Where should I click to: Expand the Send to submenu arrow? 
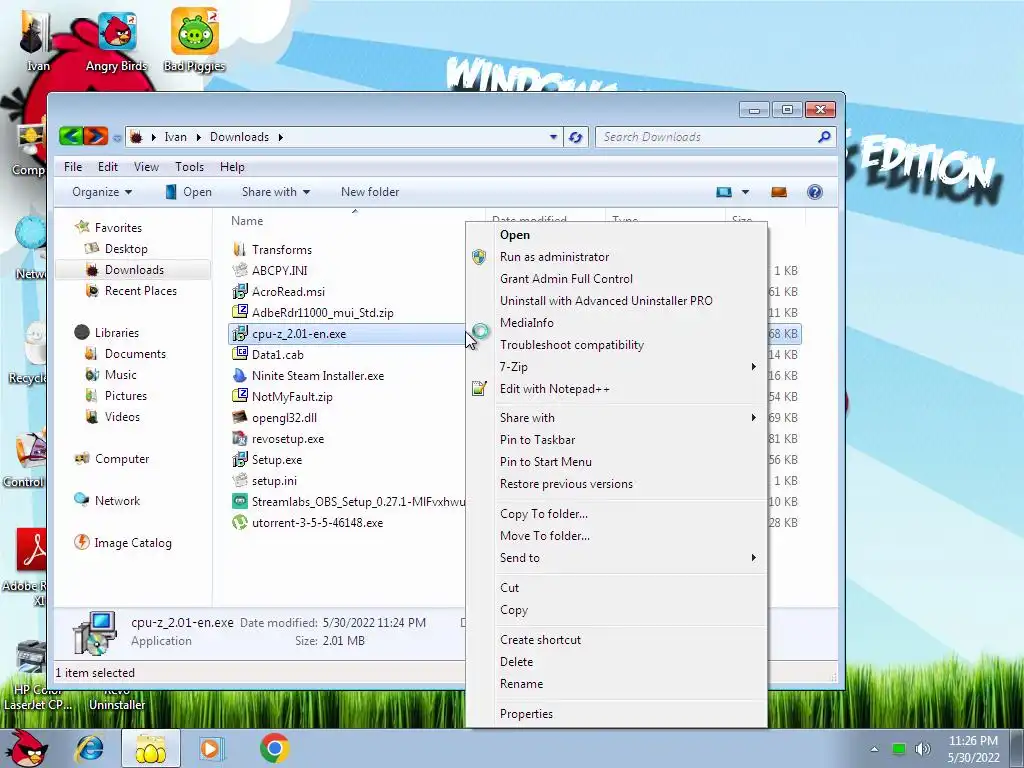coord(754,557)
